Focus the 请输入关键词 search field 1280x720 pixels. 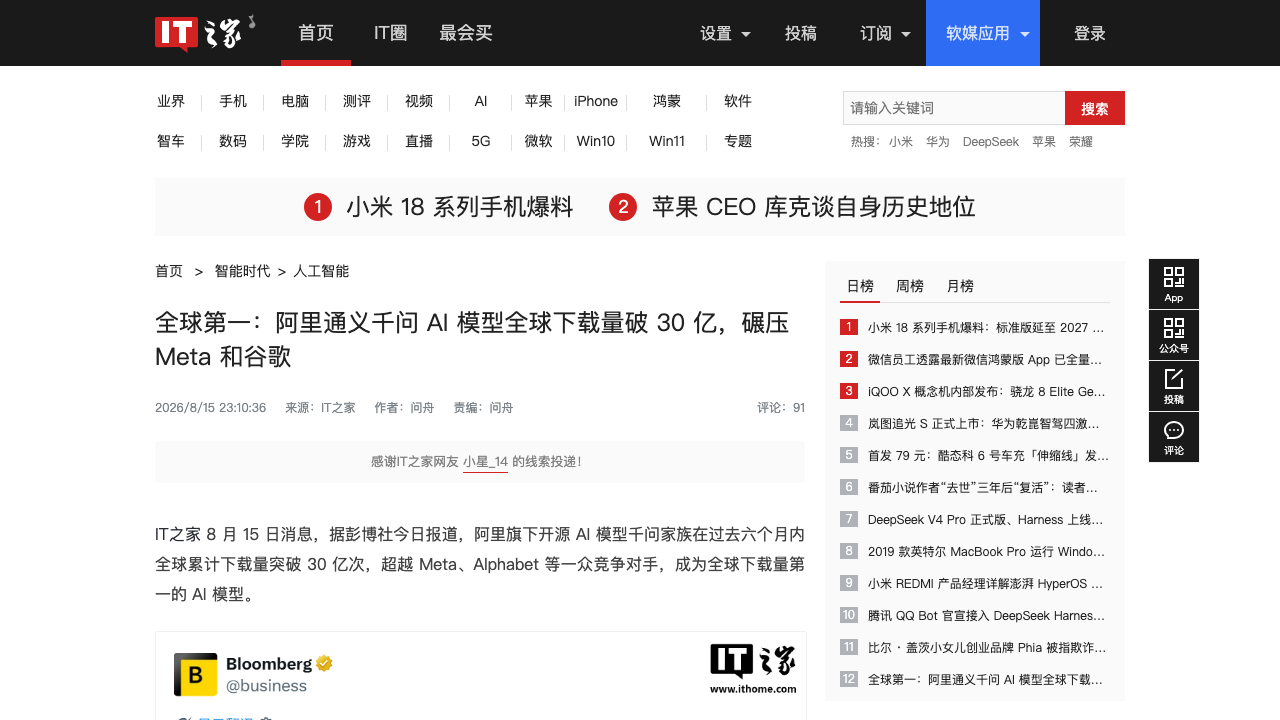[x=954, y=108]
